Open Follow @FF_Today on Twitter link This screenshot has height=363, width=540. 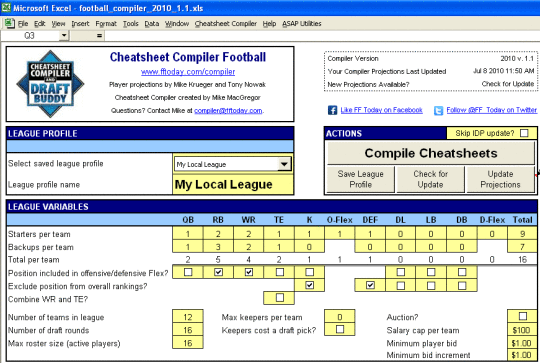pos(491,110)
